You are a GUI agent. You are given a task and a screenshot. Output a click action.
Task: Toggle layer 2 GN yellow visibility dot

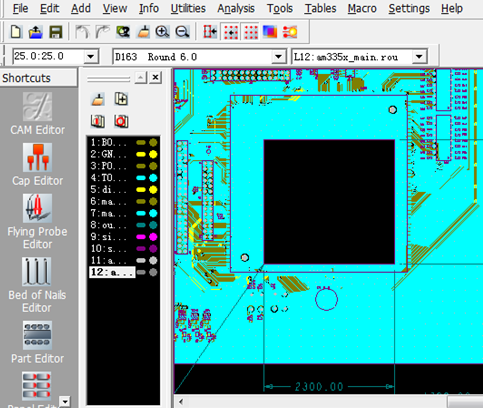pyautogui.click(x=153, y=154)
